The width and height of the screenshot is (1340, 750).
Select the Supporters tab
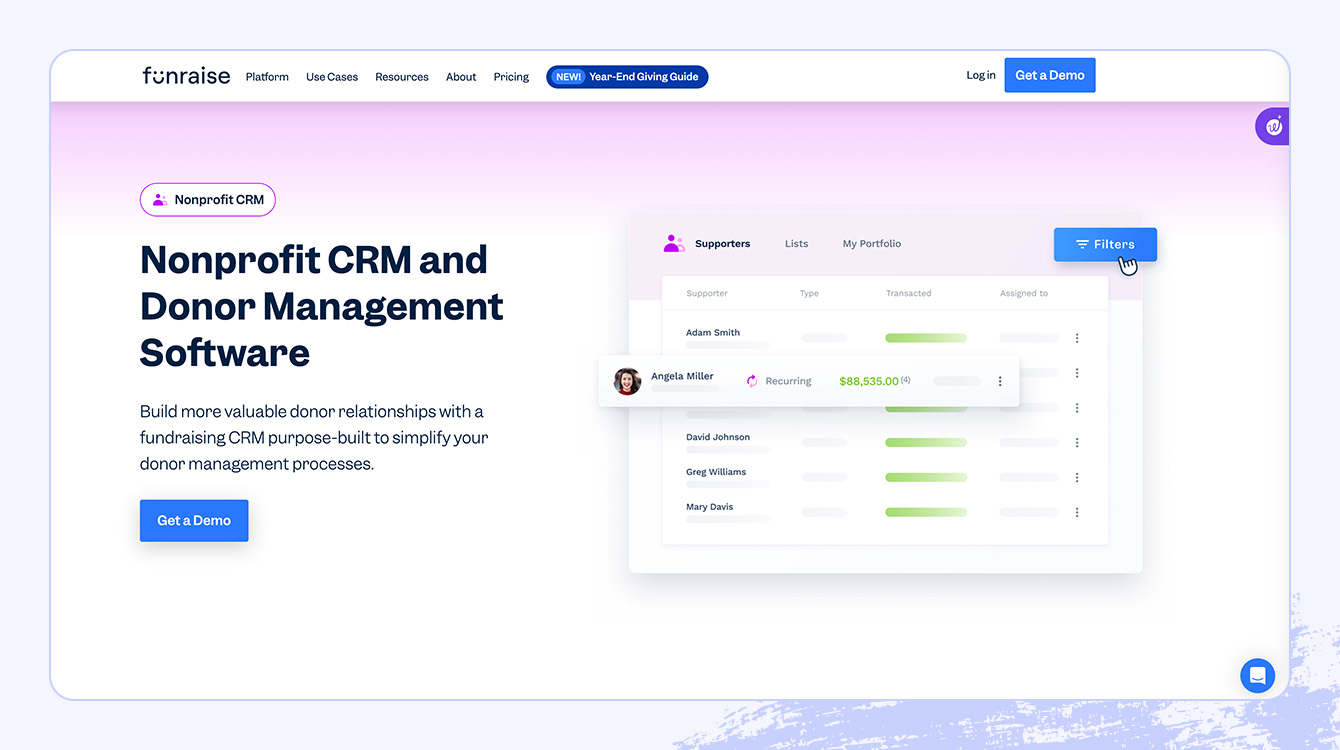click(722, 244)
